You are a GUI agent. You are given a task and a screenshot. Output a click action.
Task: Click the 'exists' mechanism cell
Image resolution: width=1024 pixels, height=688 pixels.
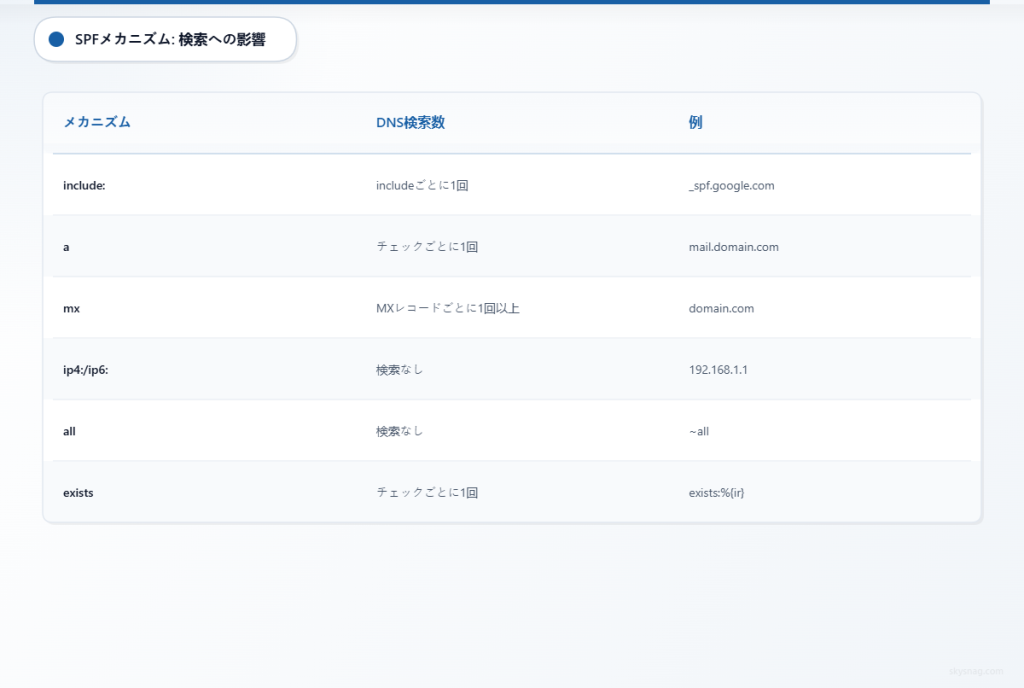(x=78, y=493)
